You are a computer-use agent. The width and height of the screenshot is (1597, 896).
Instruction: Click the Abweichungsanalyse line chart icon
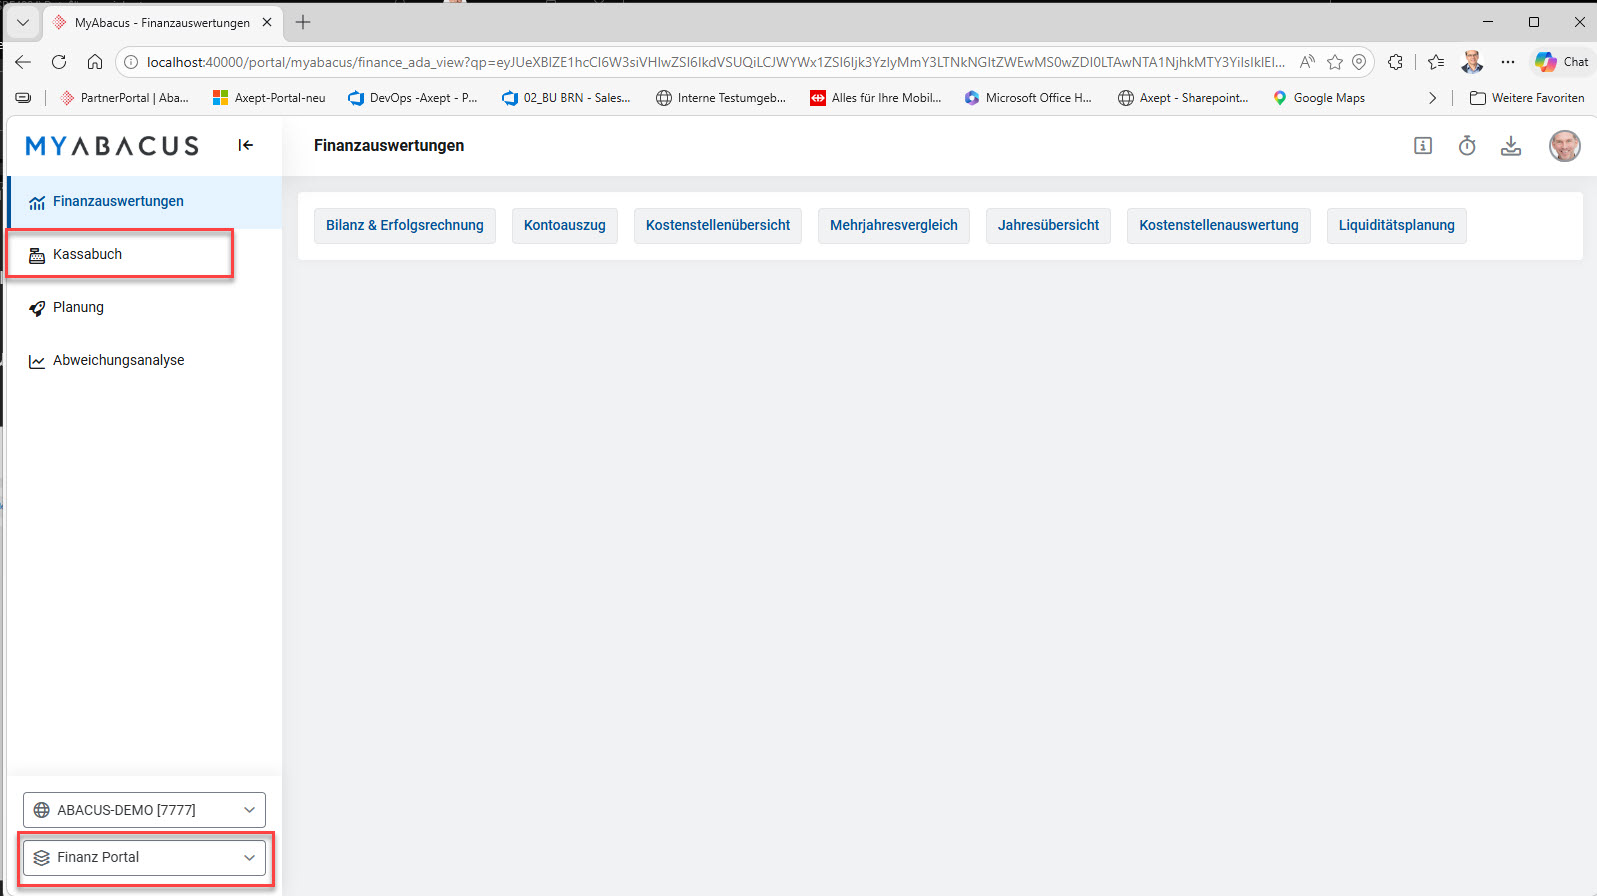click(37, 361)
